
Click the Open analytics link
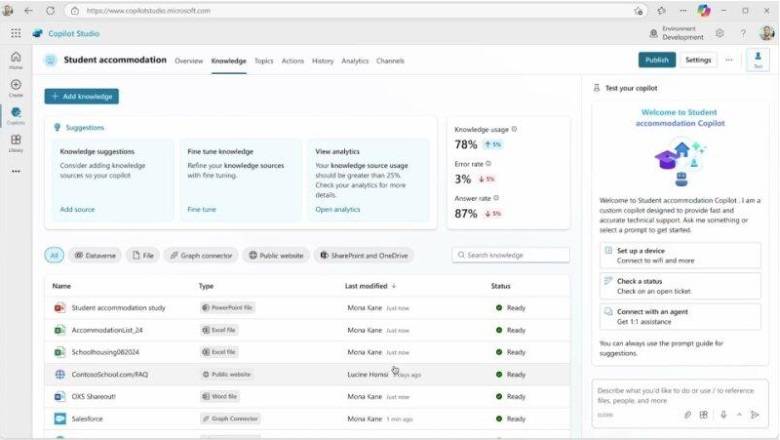(x=338, y=209)
